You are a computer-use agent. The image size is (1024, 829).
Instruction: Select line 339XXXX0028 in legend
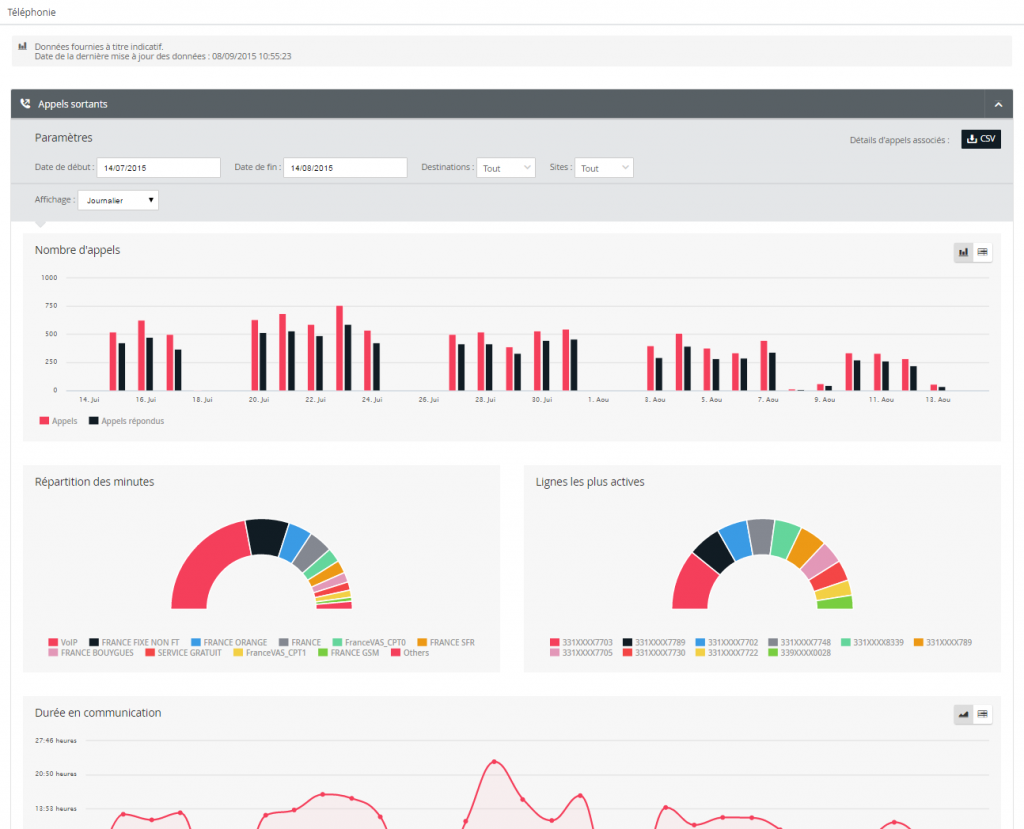pyautogui.click(x=799, y=653)
